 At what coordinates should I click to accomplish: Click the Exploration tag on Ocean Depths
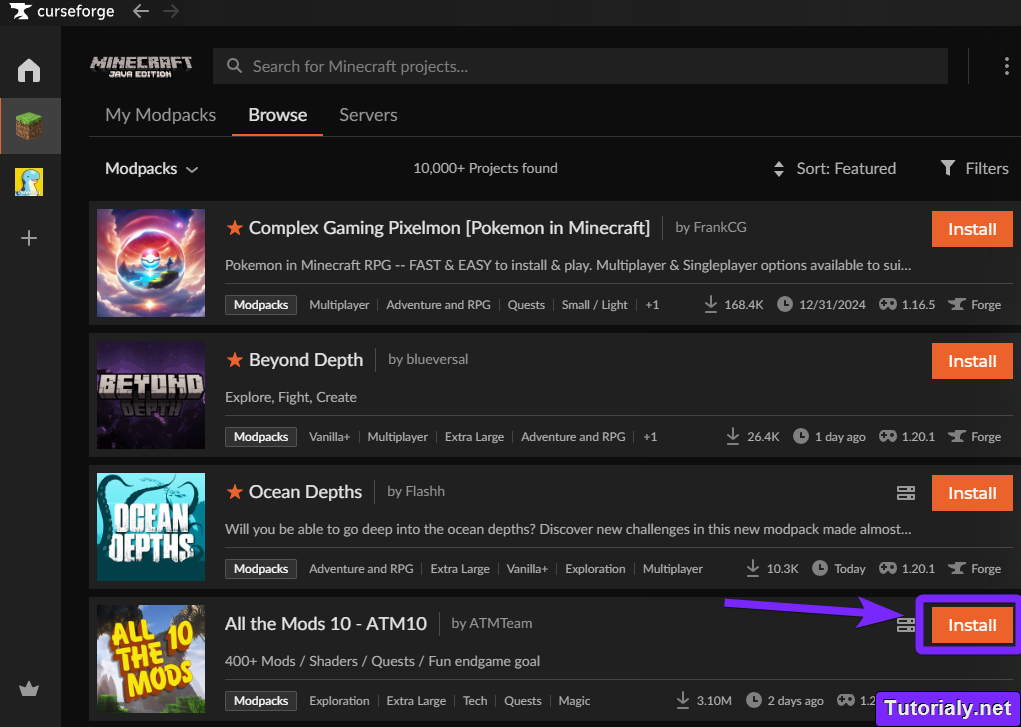(x=595, y=569)
